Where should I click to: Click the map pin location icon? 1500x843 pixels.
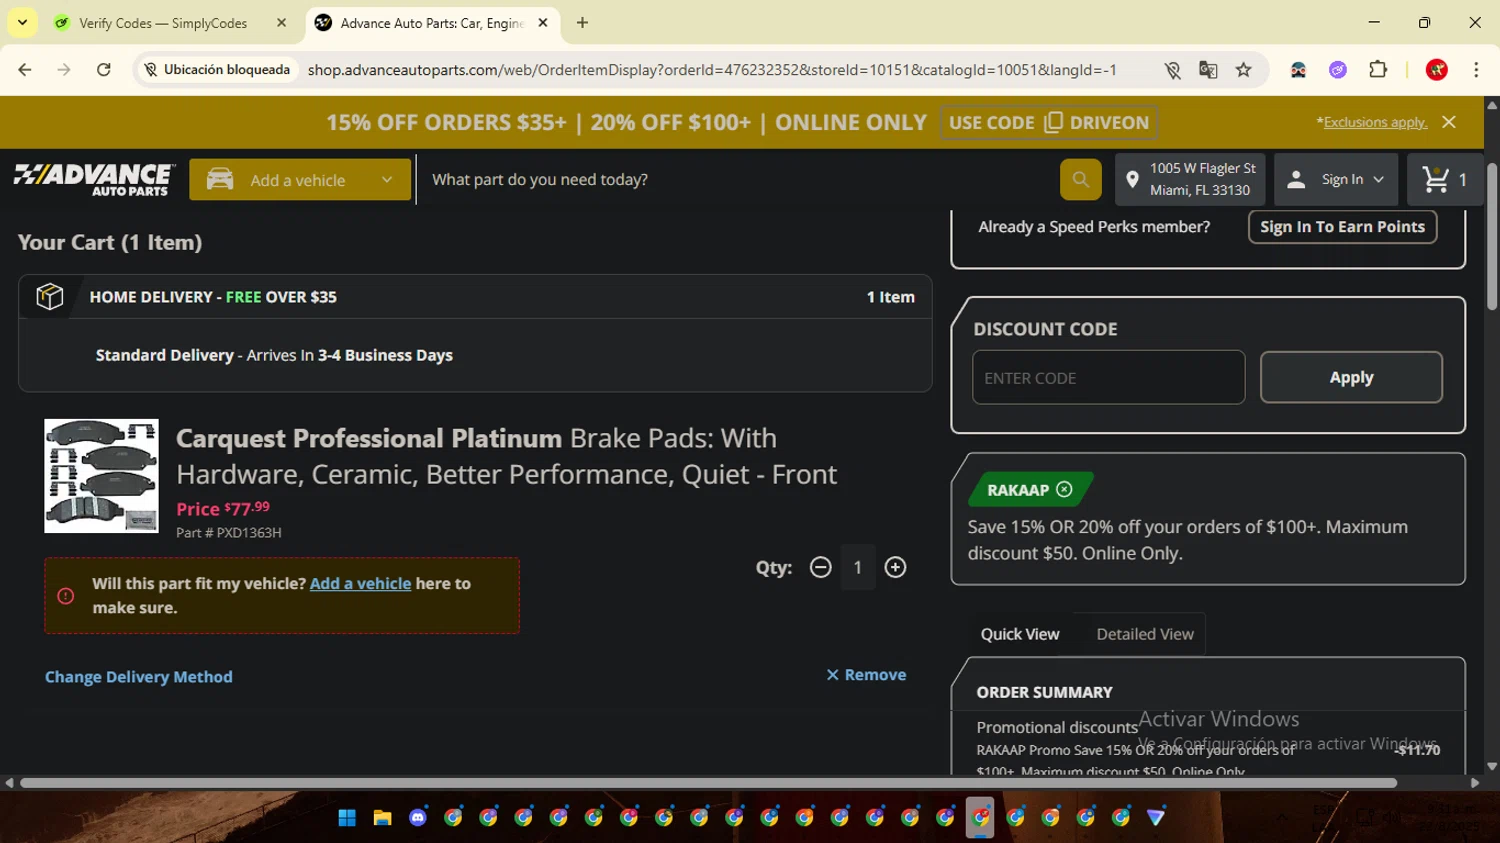tap(1132, 180)
